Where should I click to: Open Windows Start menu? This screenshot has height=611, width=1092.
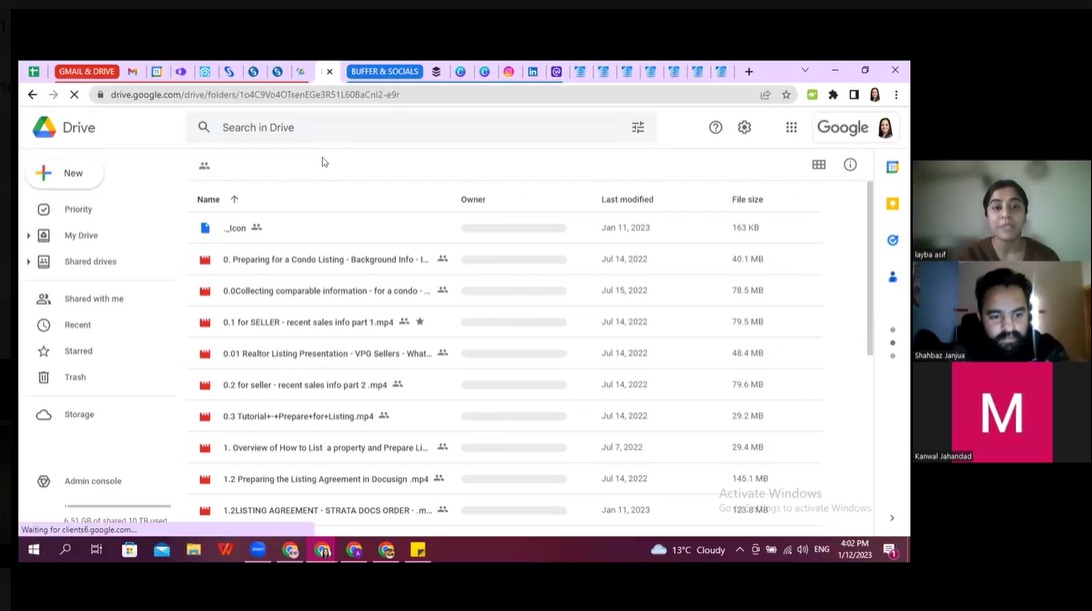coord(33,550)
